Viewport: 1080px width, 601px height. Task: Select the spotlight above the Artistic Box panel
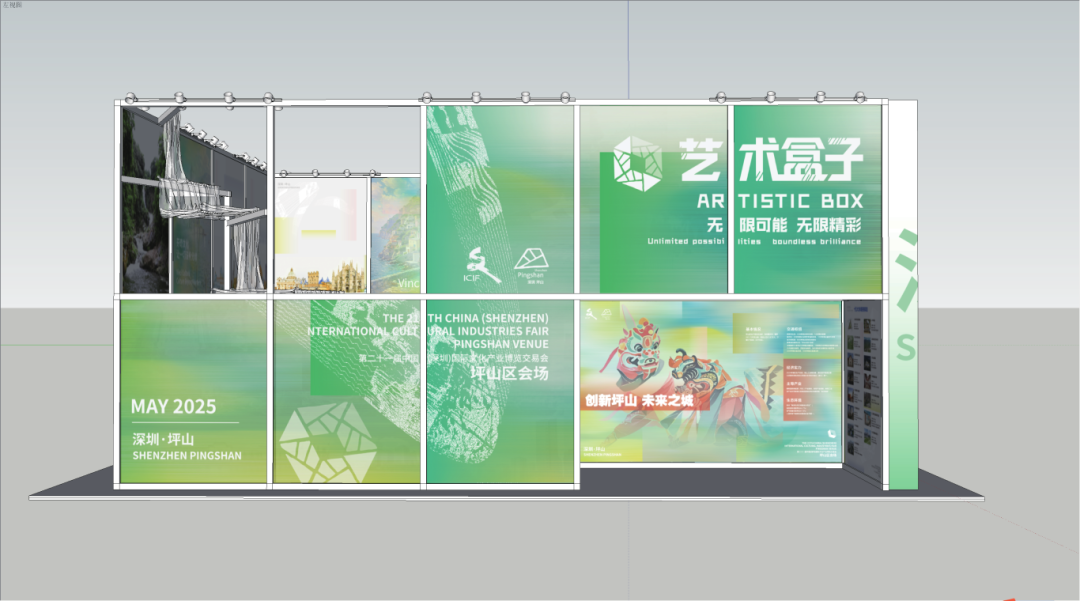pos(772,97)
